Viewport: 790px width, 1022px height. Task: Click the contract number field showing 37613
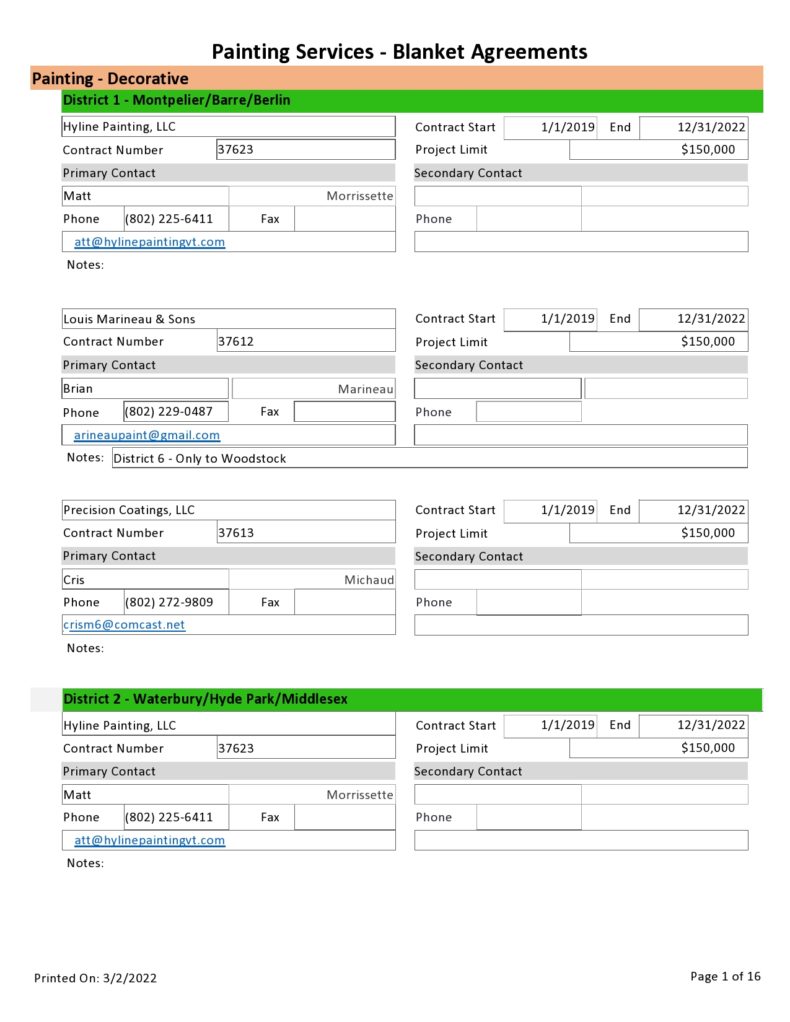point(305,533)
